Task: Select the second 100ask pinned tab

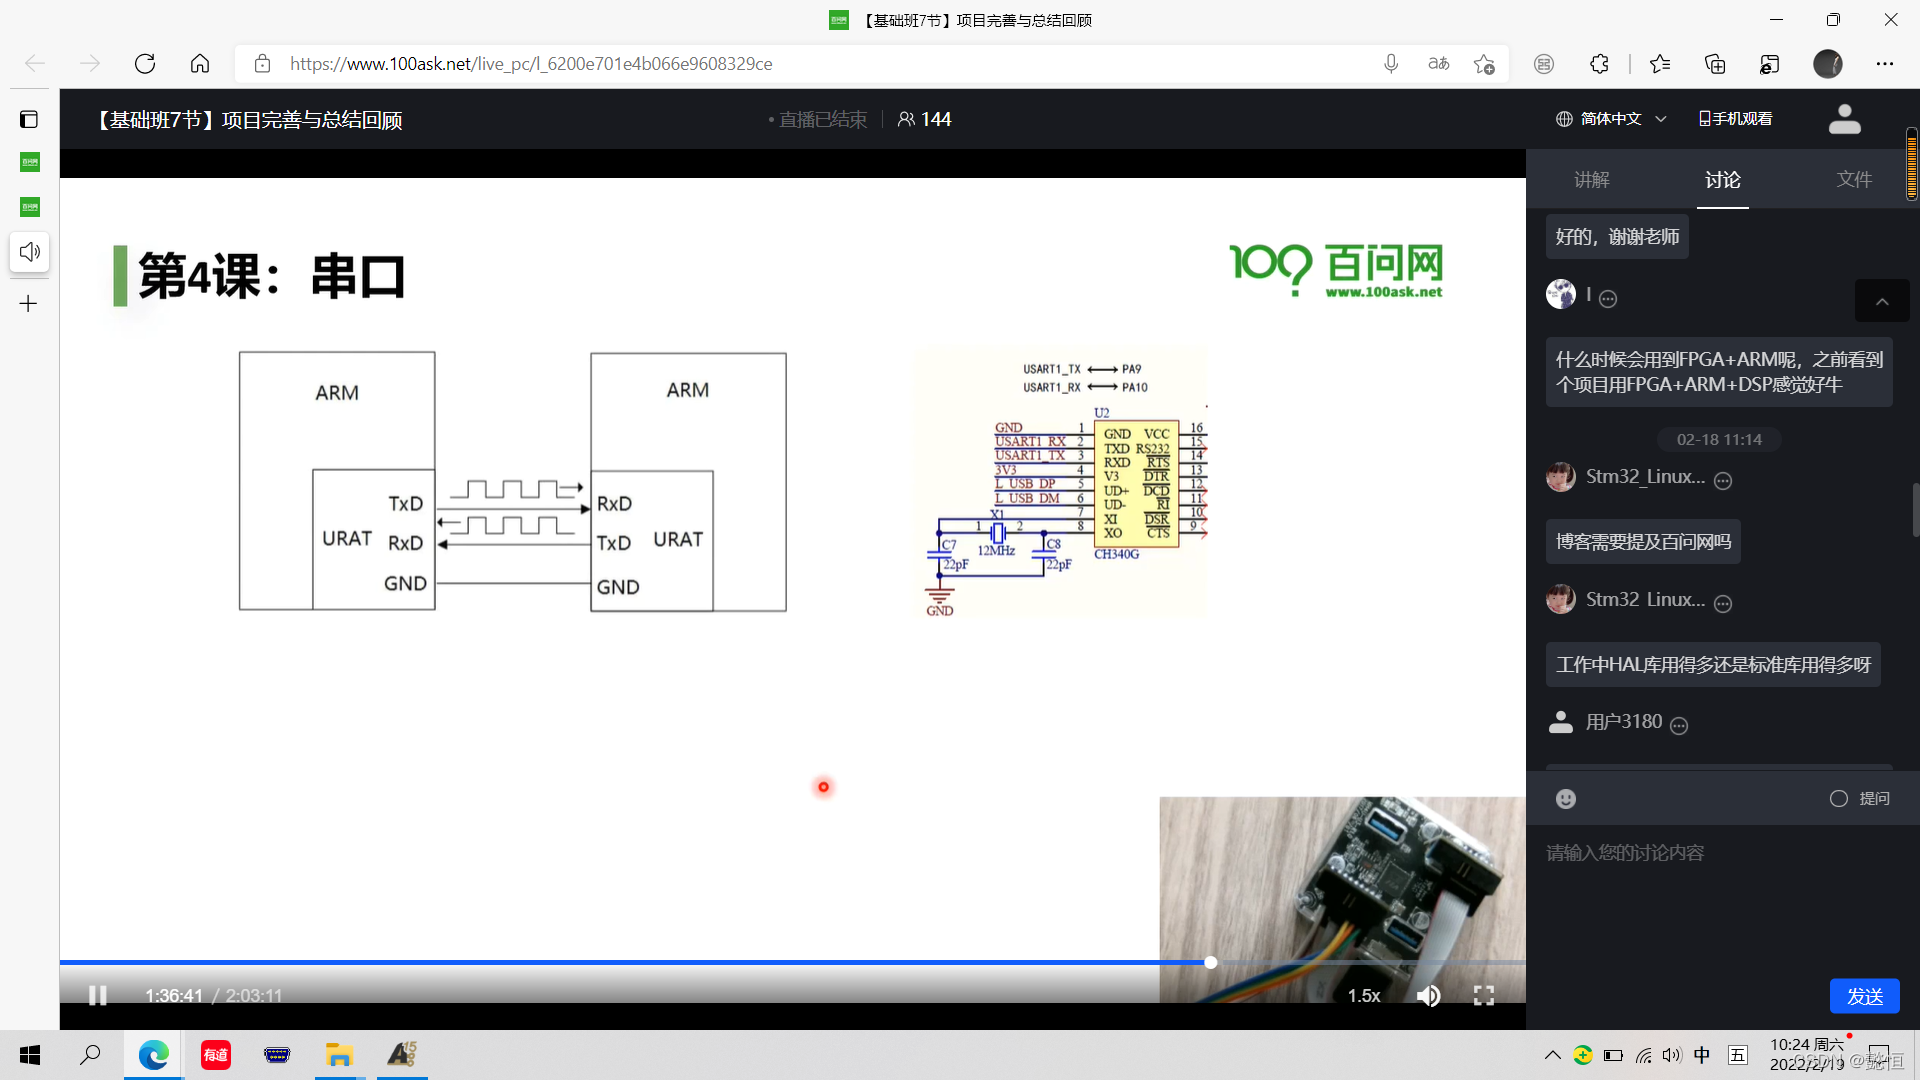Action: 30,207
